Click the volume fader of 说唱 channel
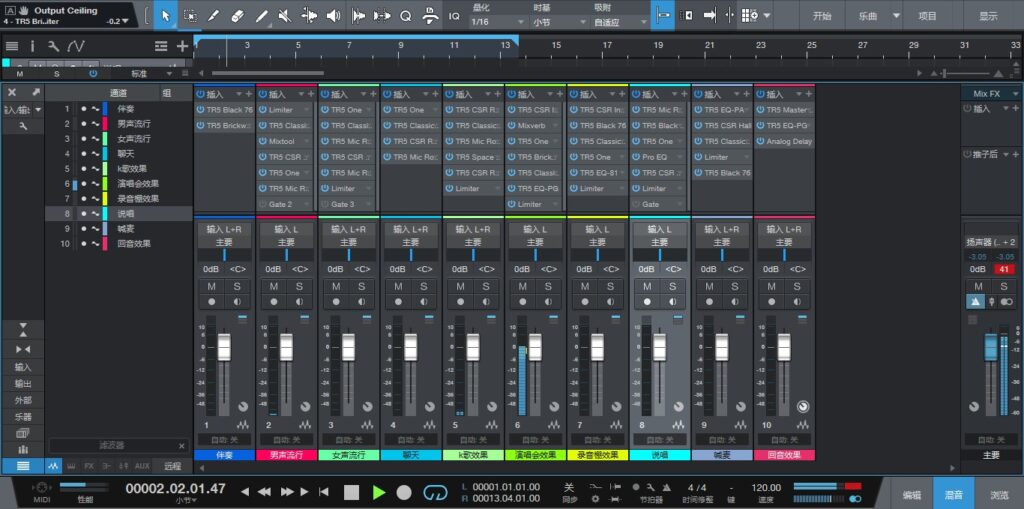 click(659, 346)
